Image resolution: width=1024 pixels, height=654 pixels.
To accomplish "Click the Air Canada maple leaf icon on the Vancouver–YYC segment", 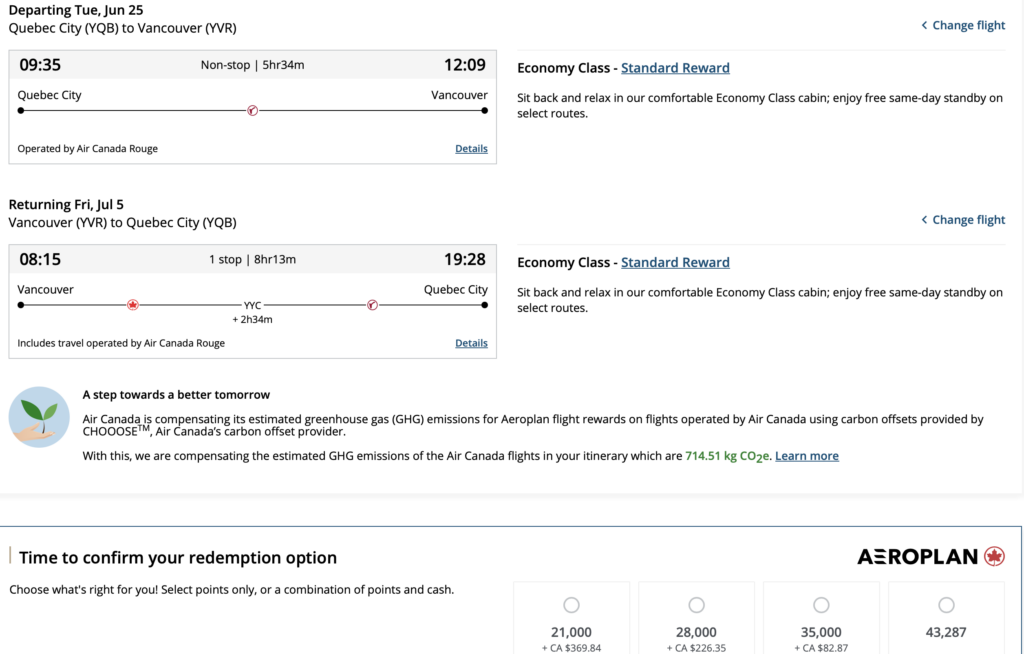I will pos(133,305).
